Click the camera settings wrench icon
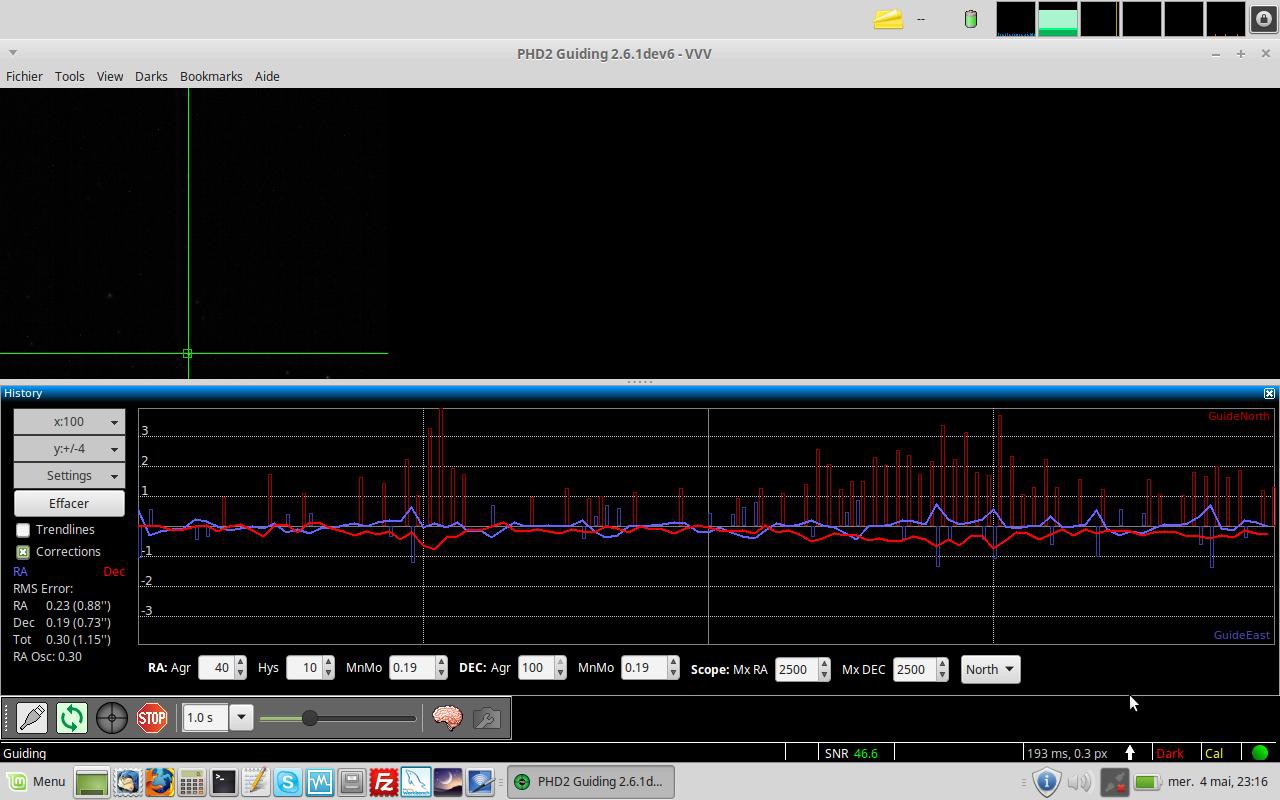1280x800 pixels. pyautogui.click(x=487, y=717)
